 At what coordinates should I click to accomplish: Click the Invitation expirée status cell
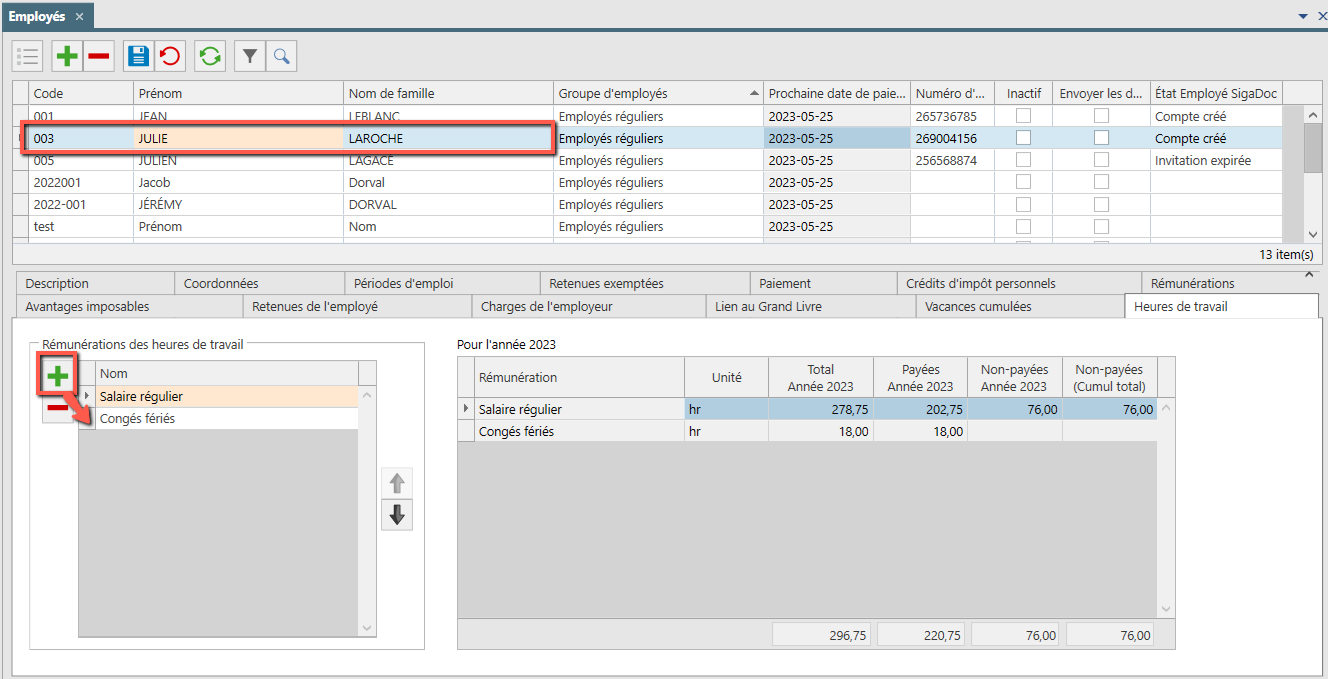1216,160
